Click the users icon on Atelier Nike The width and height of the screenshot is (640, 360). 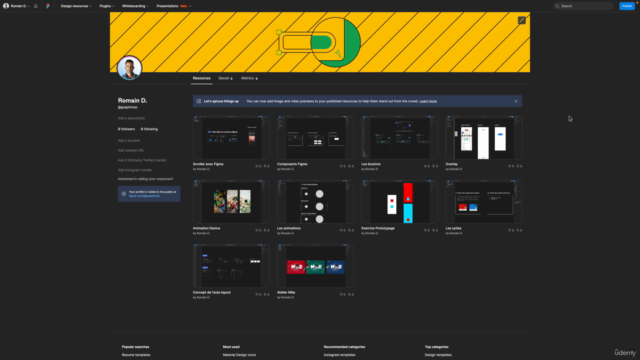coord(349,294)
